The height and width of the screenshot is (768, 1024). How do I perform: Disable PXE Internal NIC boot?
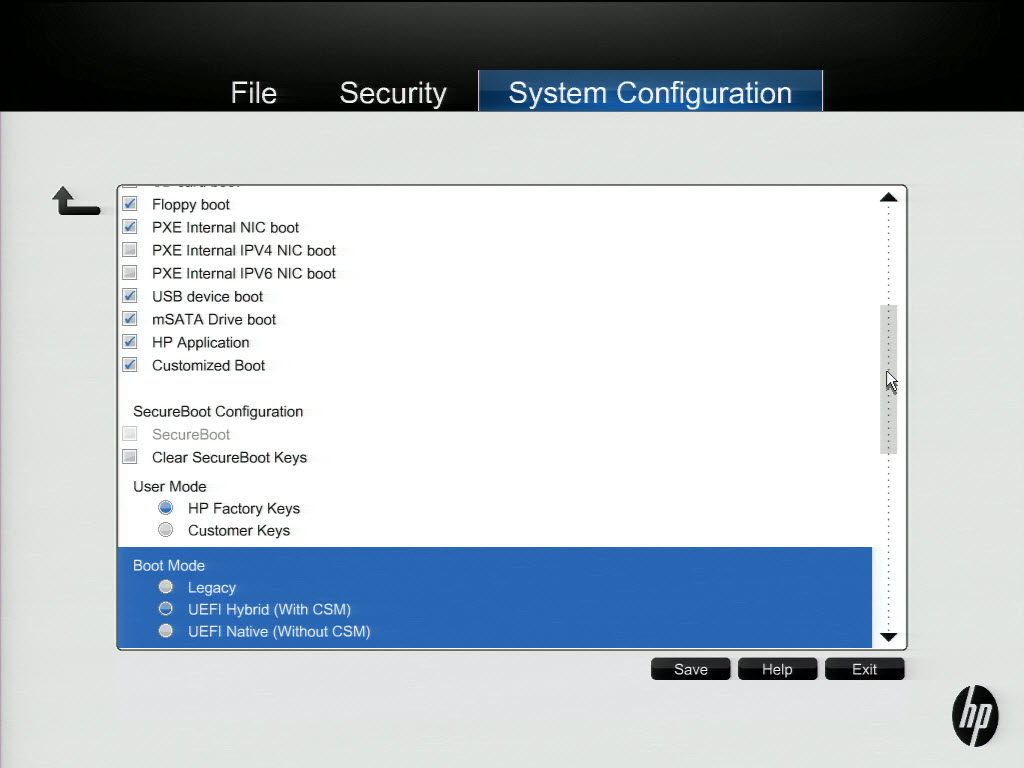click(130, 227)
